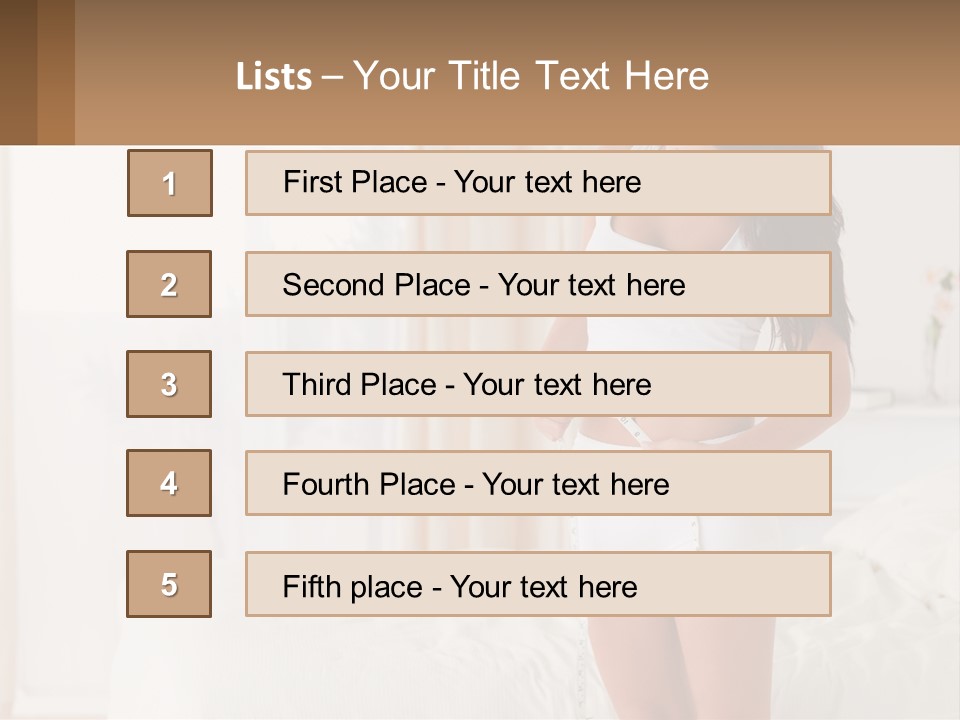
Task: Click "Your text here" in Third Place row
Action: (557, 385)
